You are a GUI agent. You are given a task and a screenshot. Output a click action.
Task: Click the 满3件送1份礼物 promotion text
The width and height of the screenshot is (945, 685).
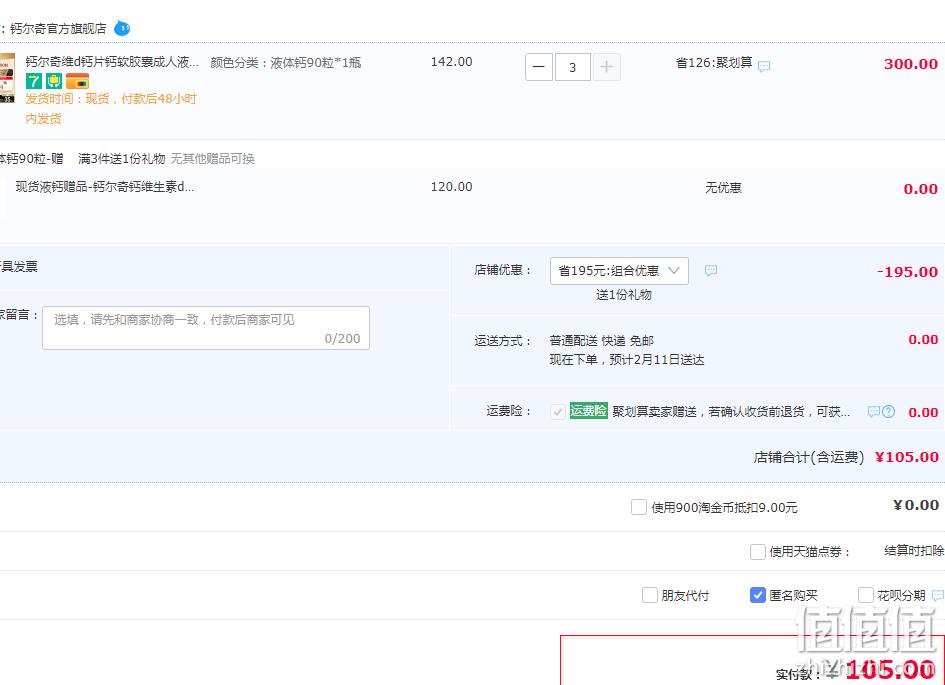122,158
